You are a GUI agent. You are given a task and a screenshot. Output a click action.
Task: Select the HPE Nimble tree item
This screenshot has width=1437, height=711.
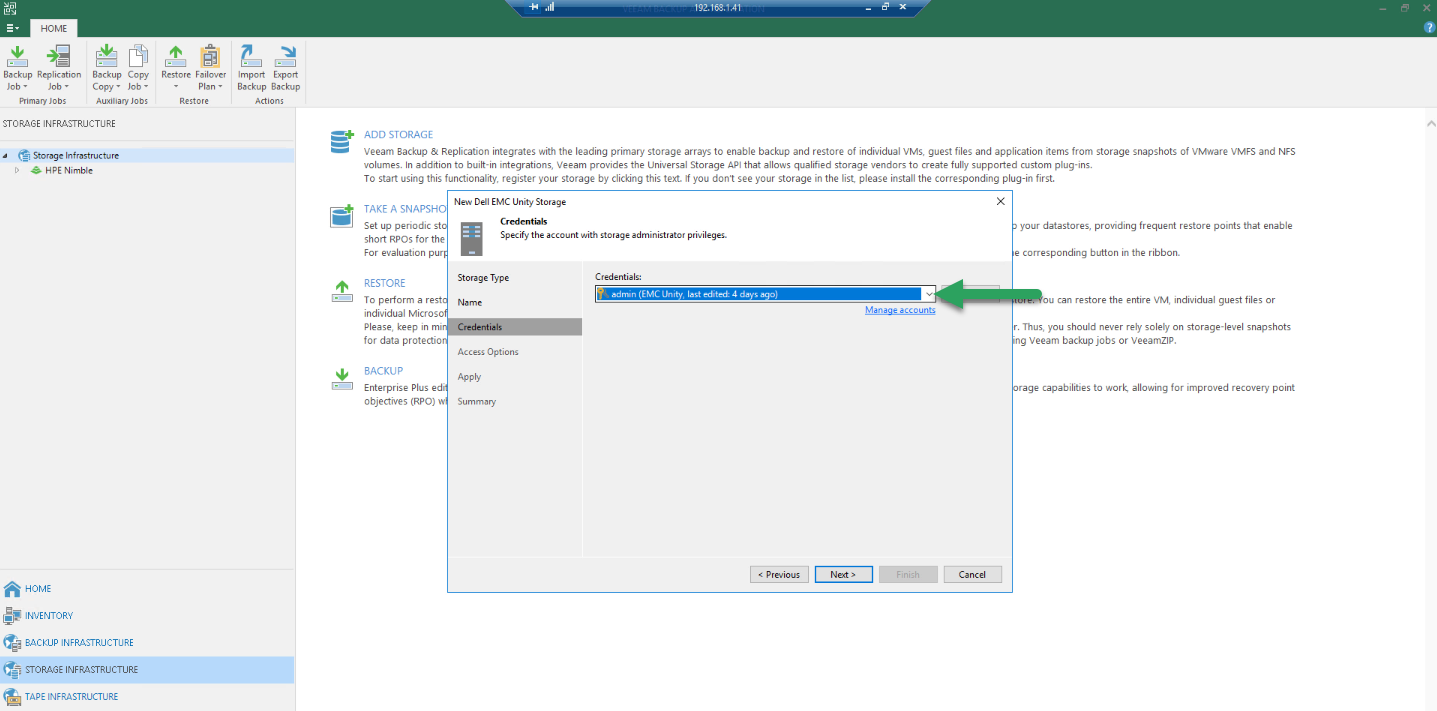click(69, 170)
